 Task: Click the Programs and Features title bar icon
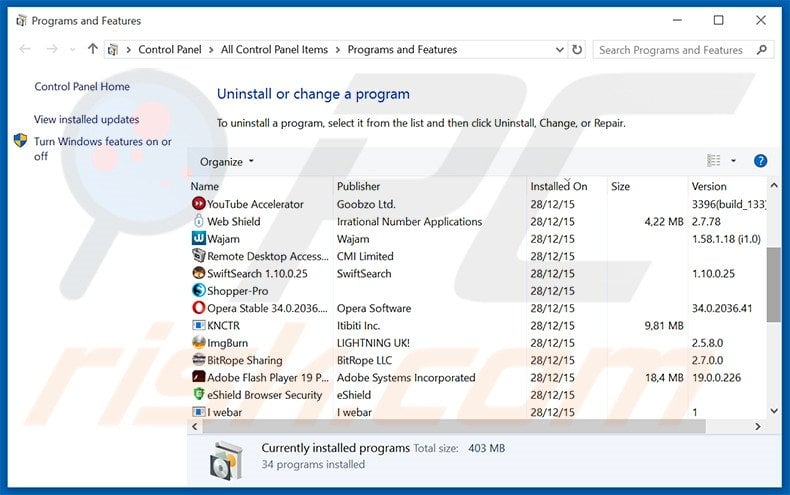coord(21,21)
